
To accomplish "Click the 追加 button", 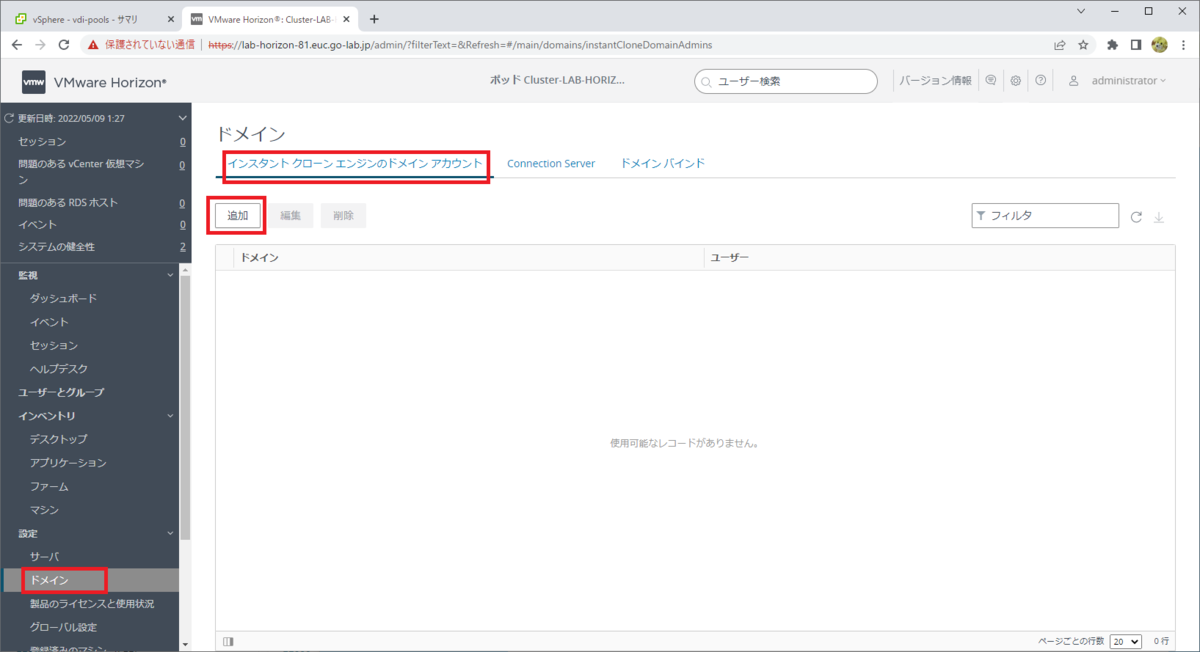I will [237, 216].
